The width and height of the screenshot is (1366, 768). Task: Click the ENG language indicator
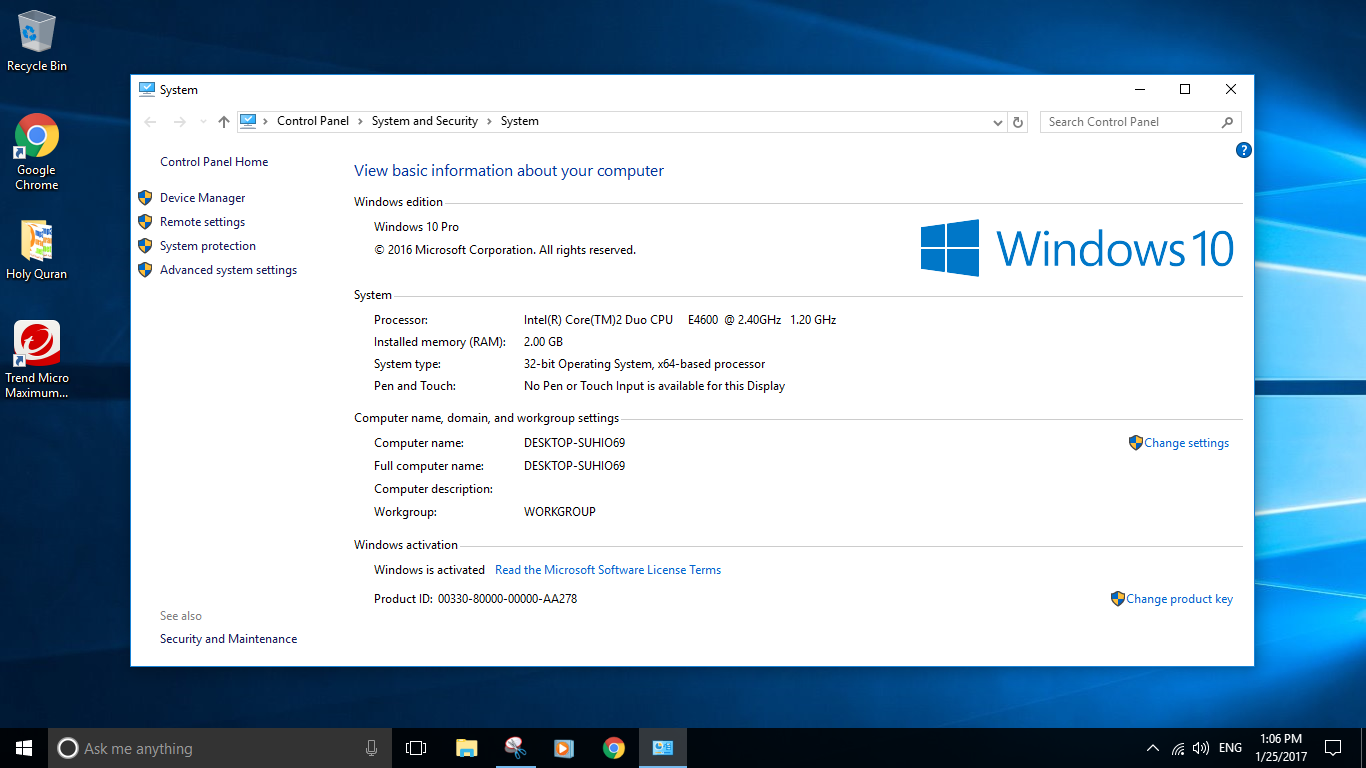pos(1231,748)
